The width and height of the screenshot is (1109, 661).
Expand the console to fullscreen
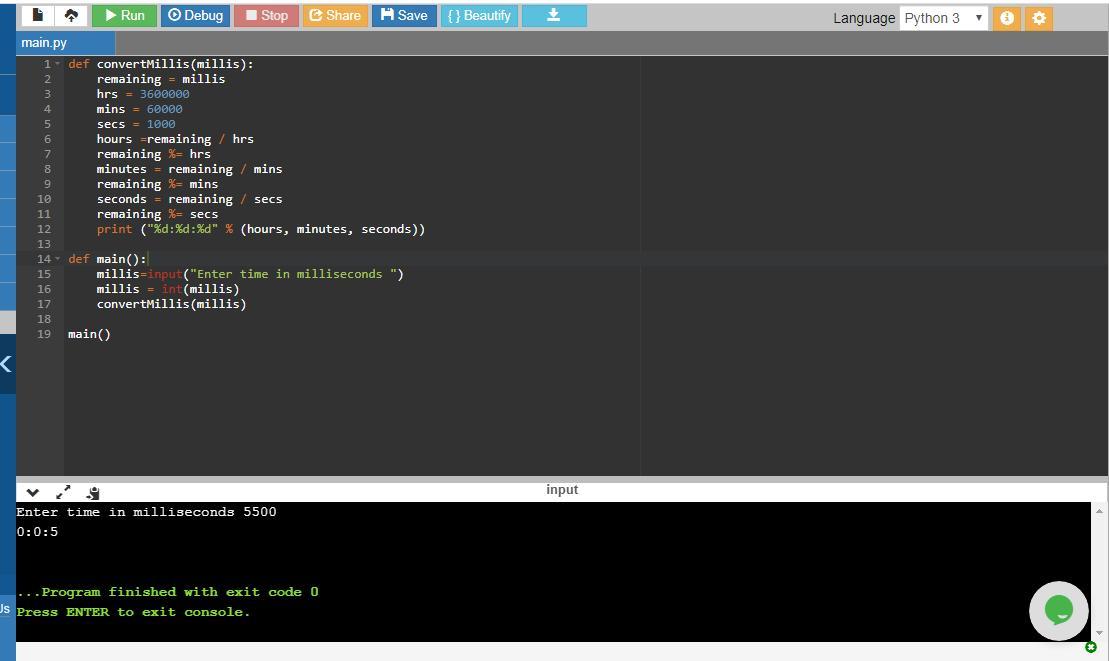(x=63, y=492)
